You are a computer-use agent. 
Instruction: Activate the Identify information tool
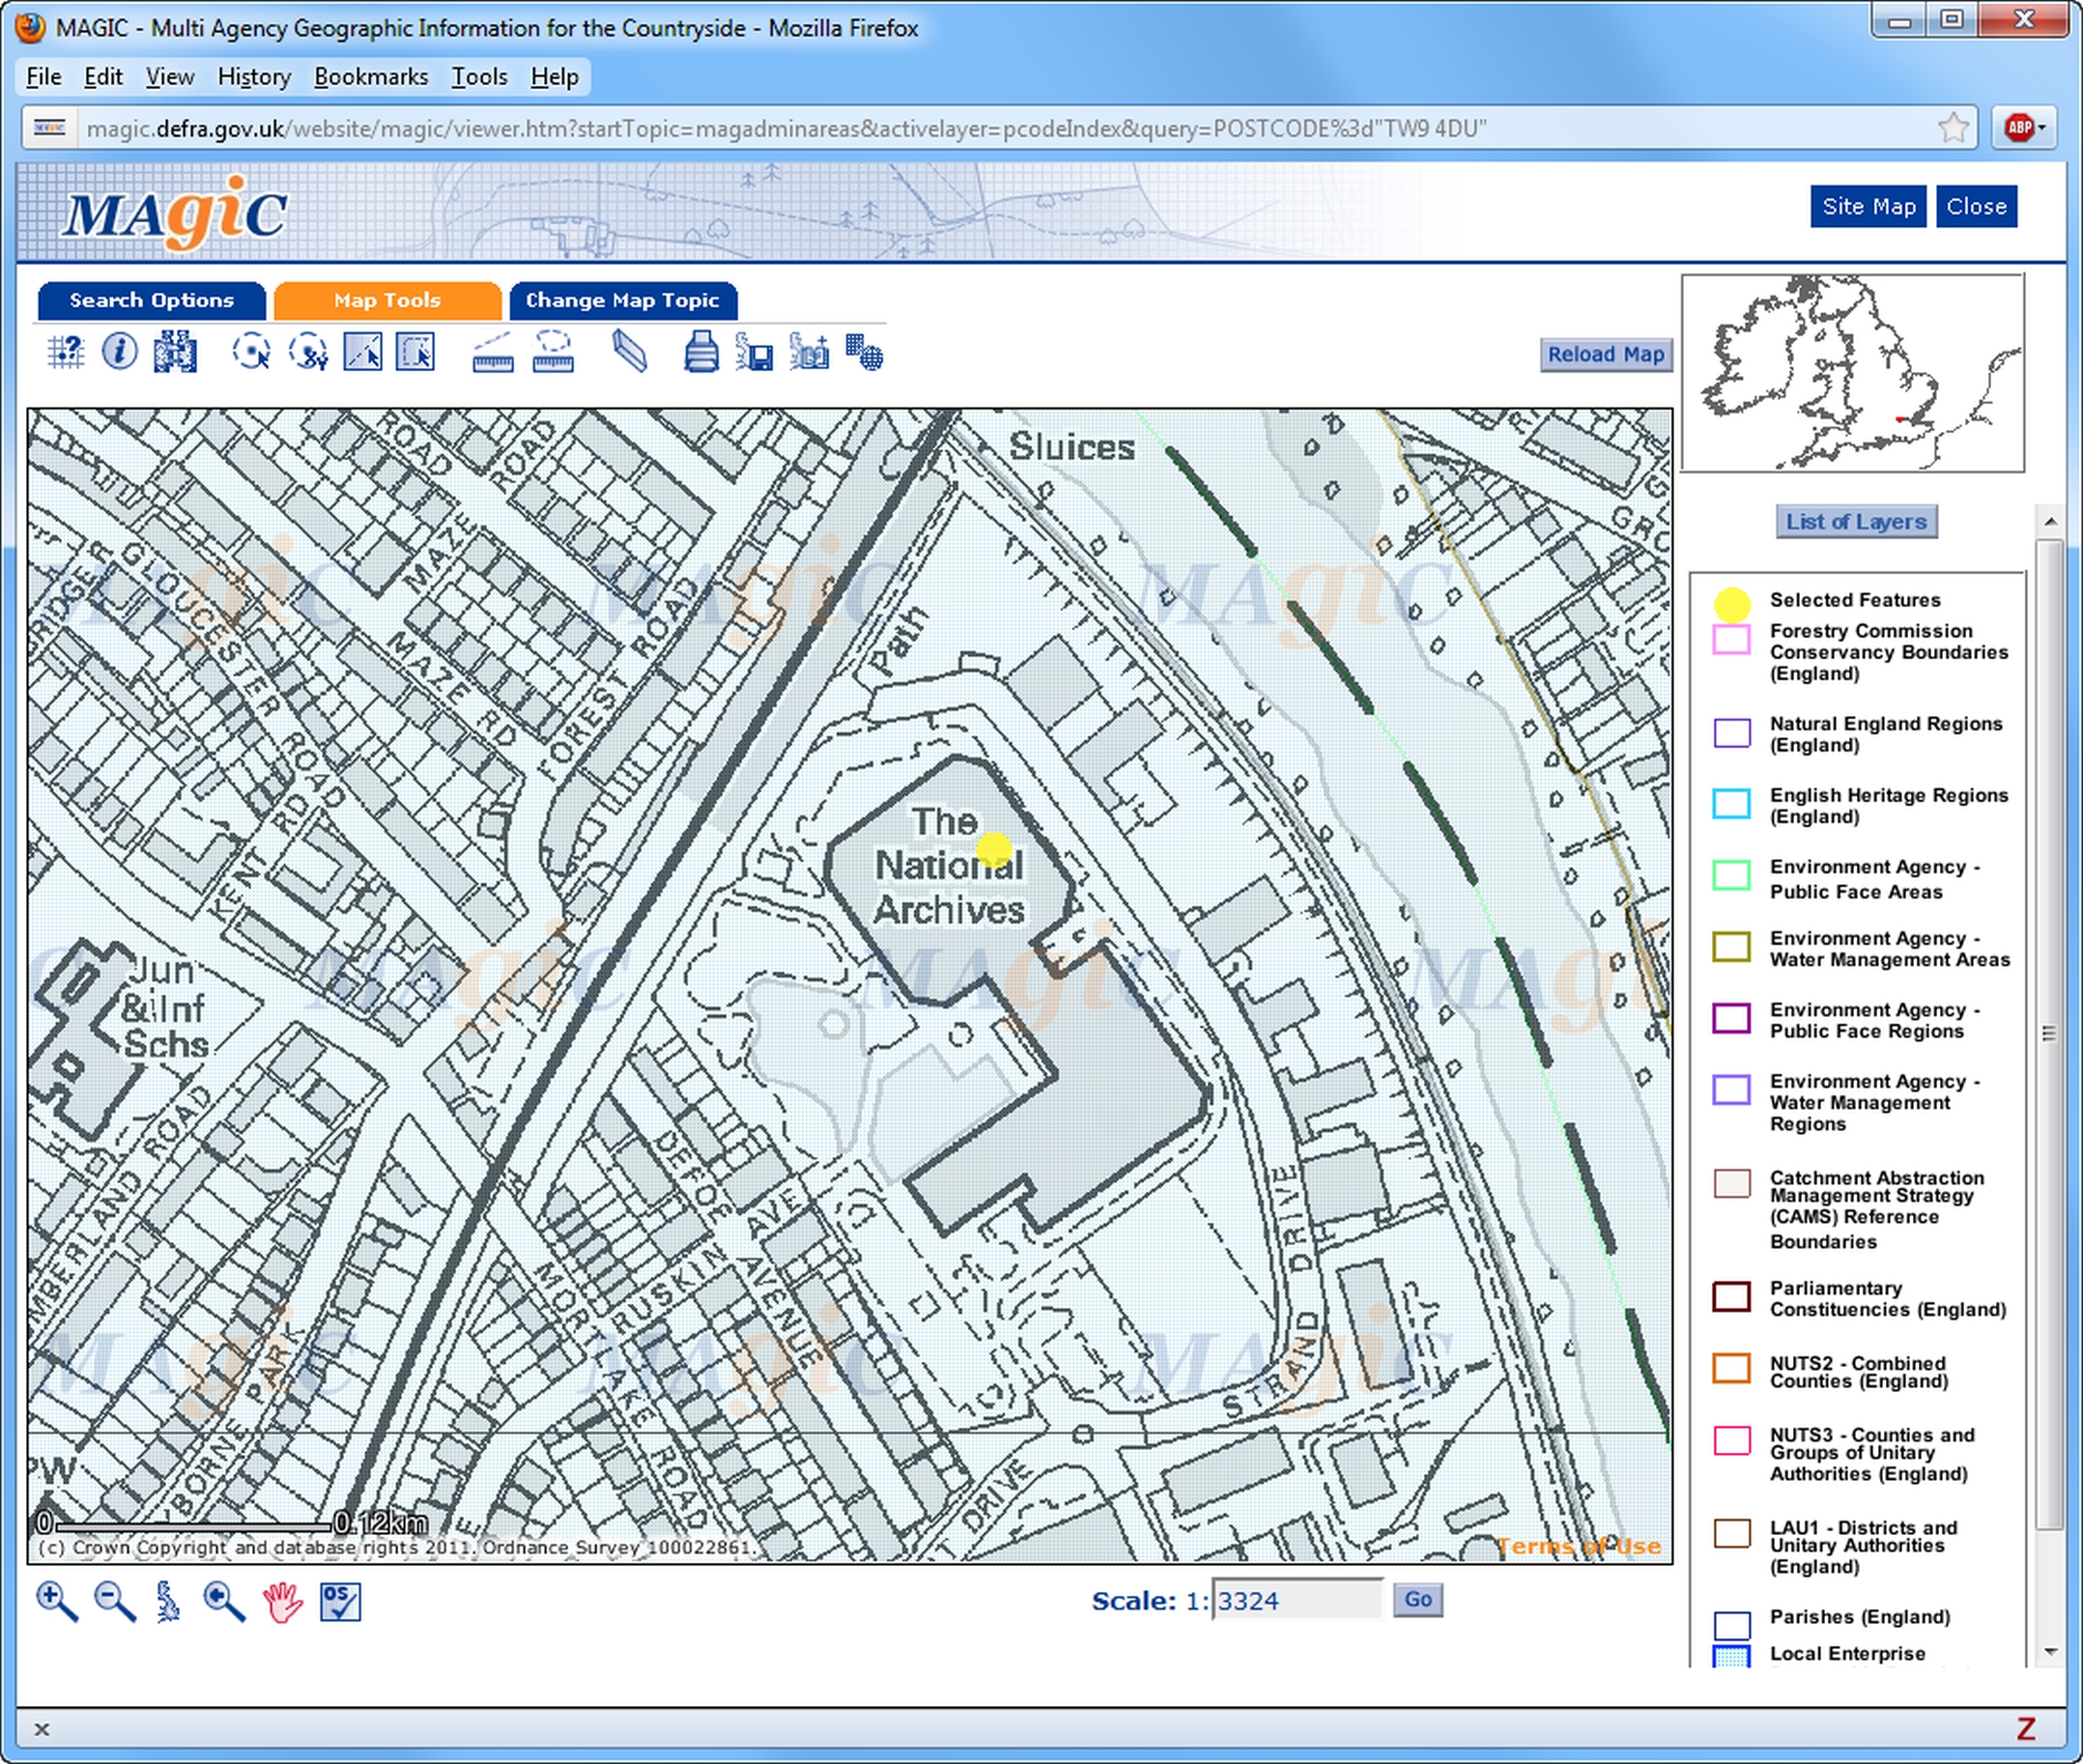point(120,352)
